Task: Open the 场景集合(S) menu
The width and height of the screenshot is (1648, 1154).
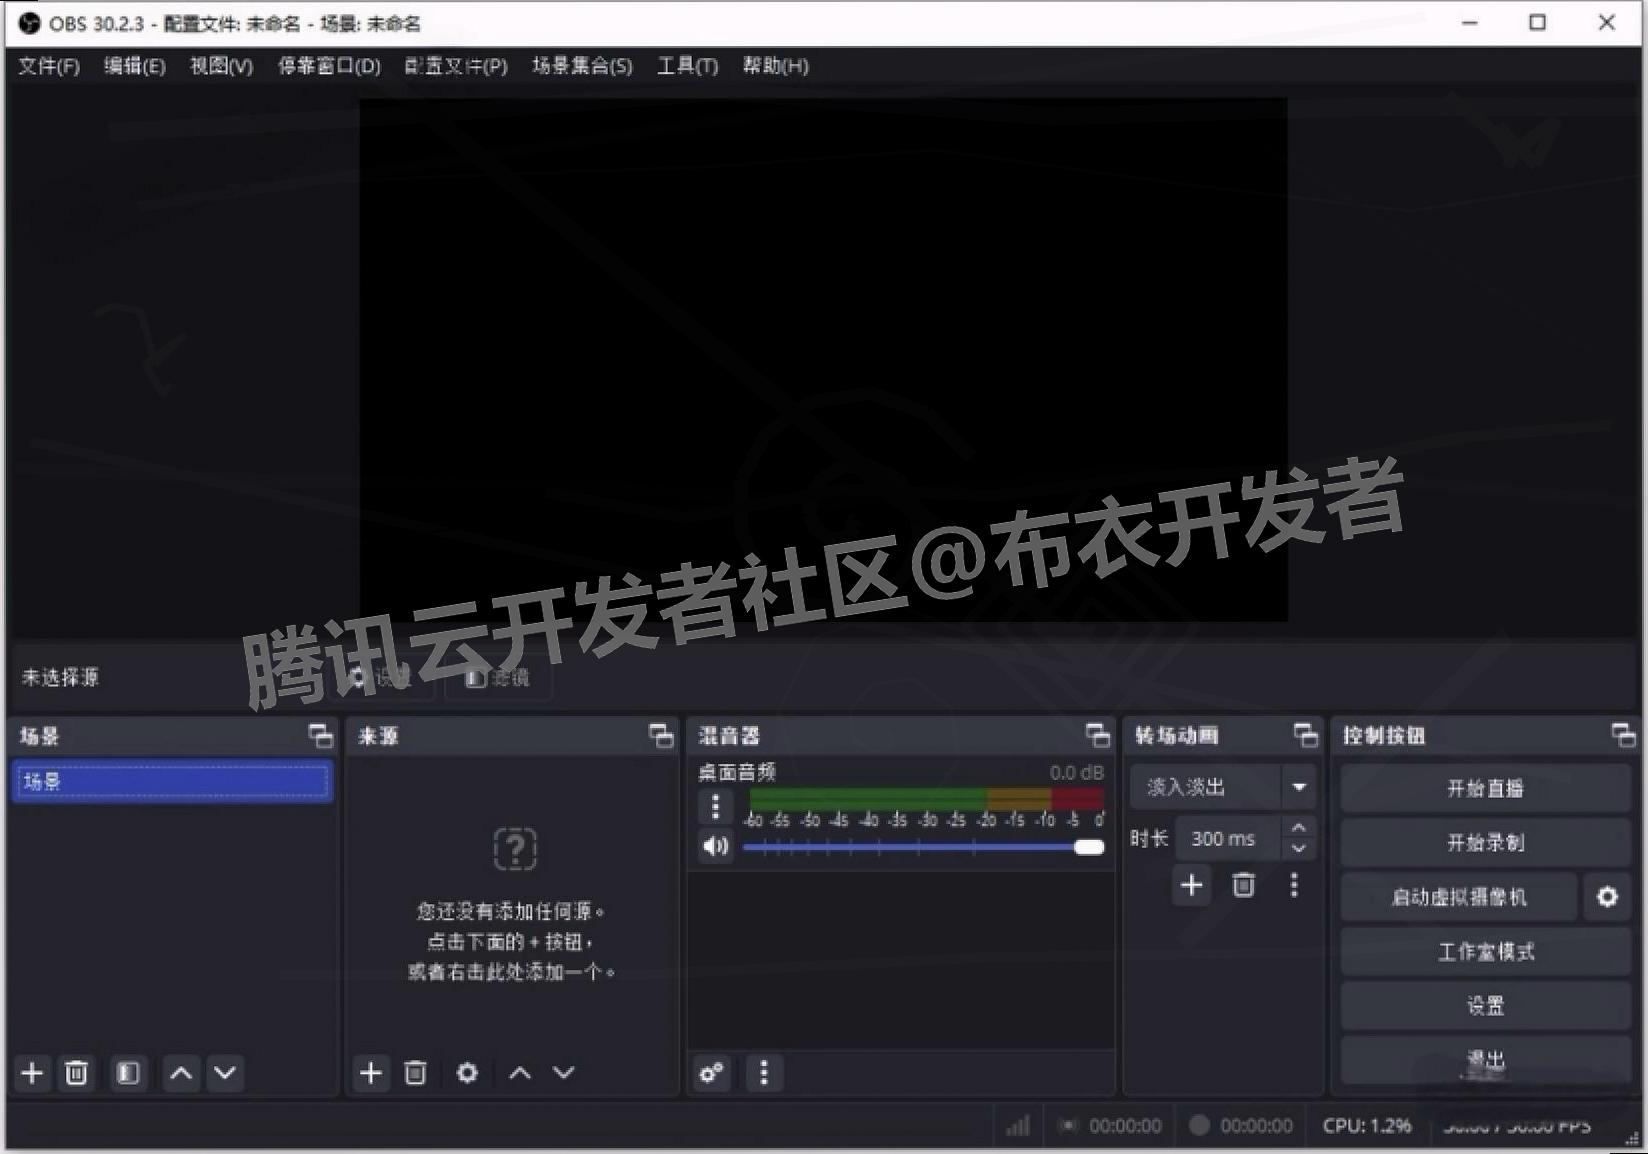Action: (582, 66)
